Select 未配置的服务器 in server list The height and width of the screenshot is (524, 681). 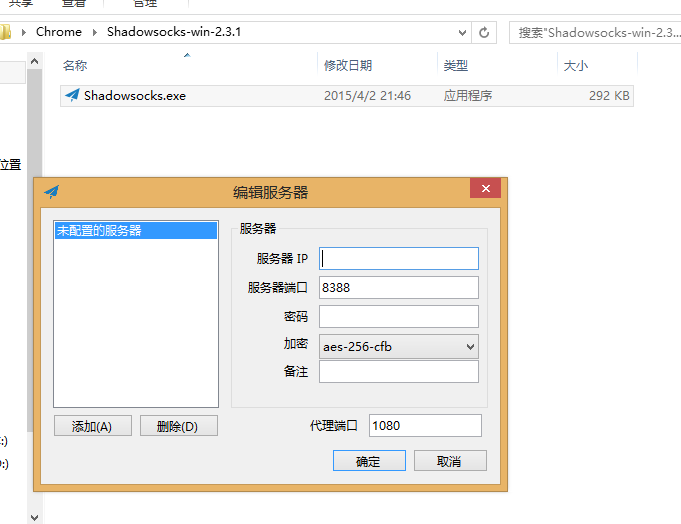[136, 231]
